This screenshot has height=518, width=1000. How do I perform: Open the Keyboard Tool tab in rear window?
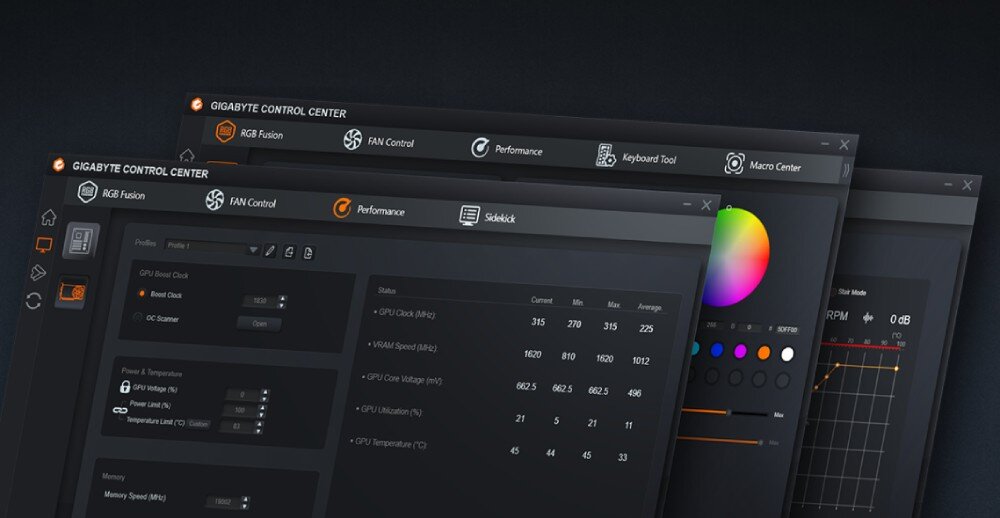tap(649, 159)
